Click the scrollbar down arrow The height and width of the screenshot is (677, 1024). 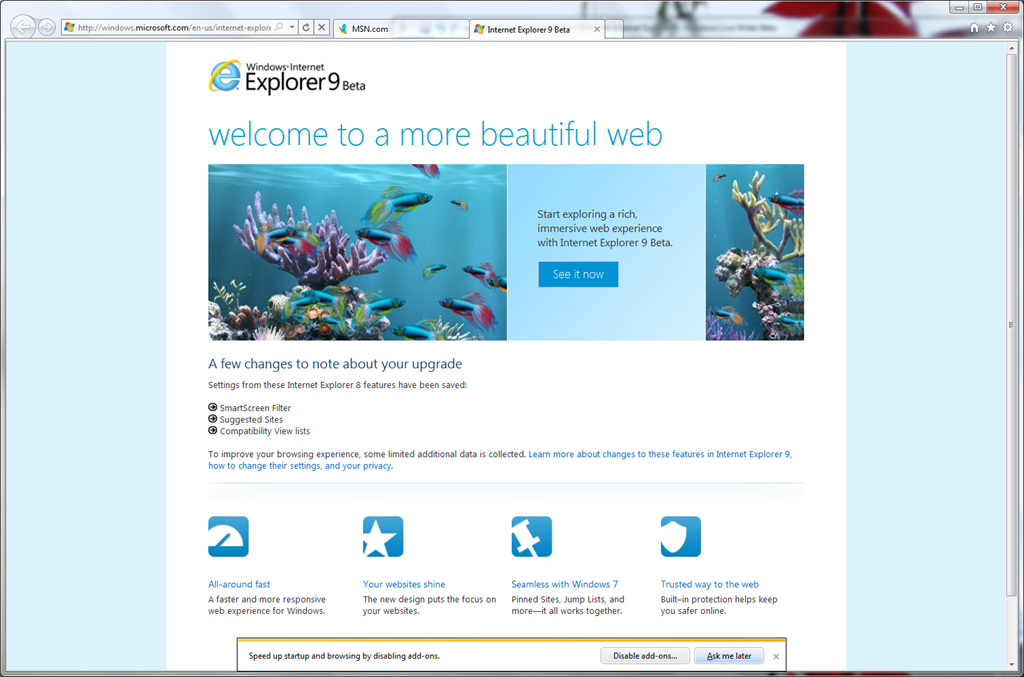pos(1012,665)
